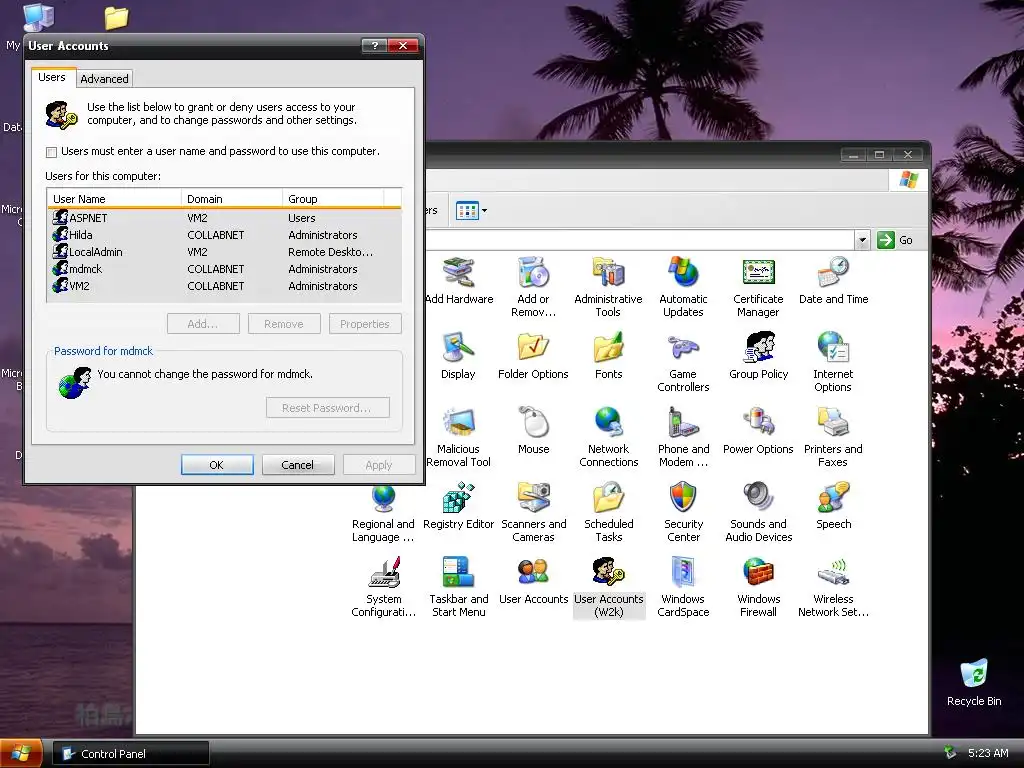Select the VM2 user row

point(224,286)
